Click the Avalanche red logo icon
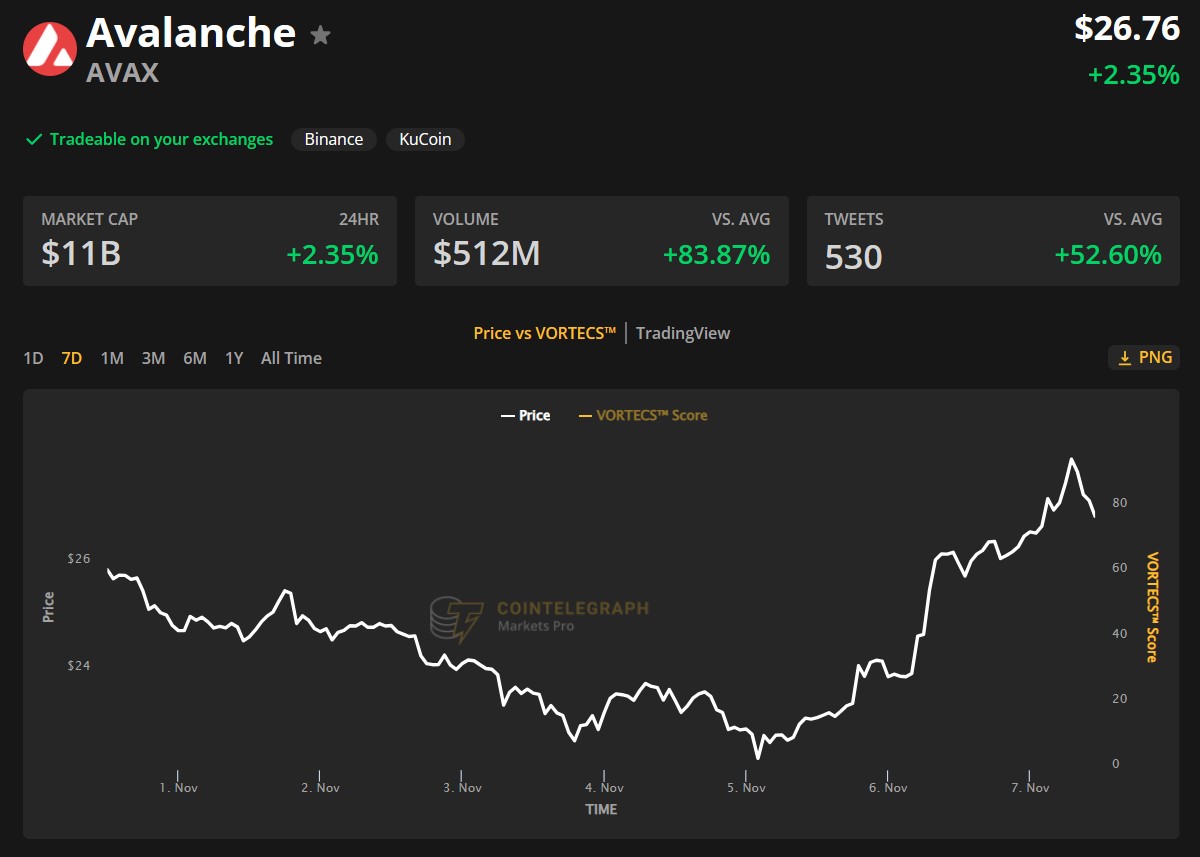The width and height of the screenshot is (1200, 857). tap(50, 49)
